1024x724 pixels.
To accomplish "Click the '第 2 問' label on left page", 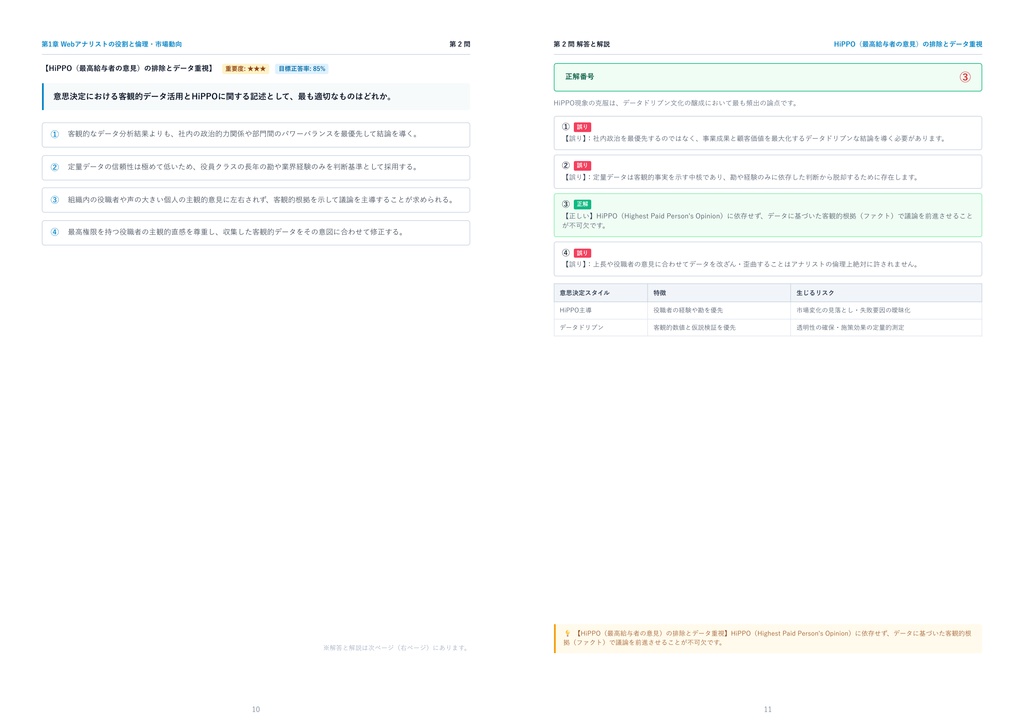I will [460, 44].
